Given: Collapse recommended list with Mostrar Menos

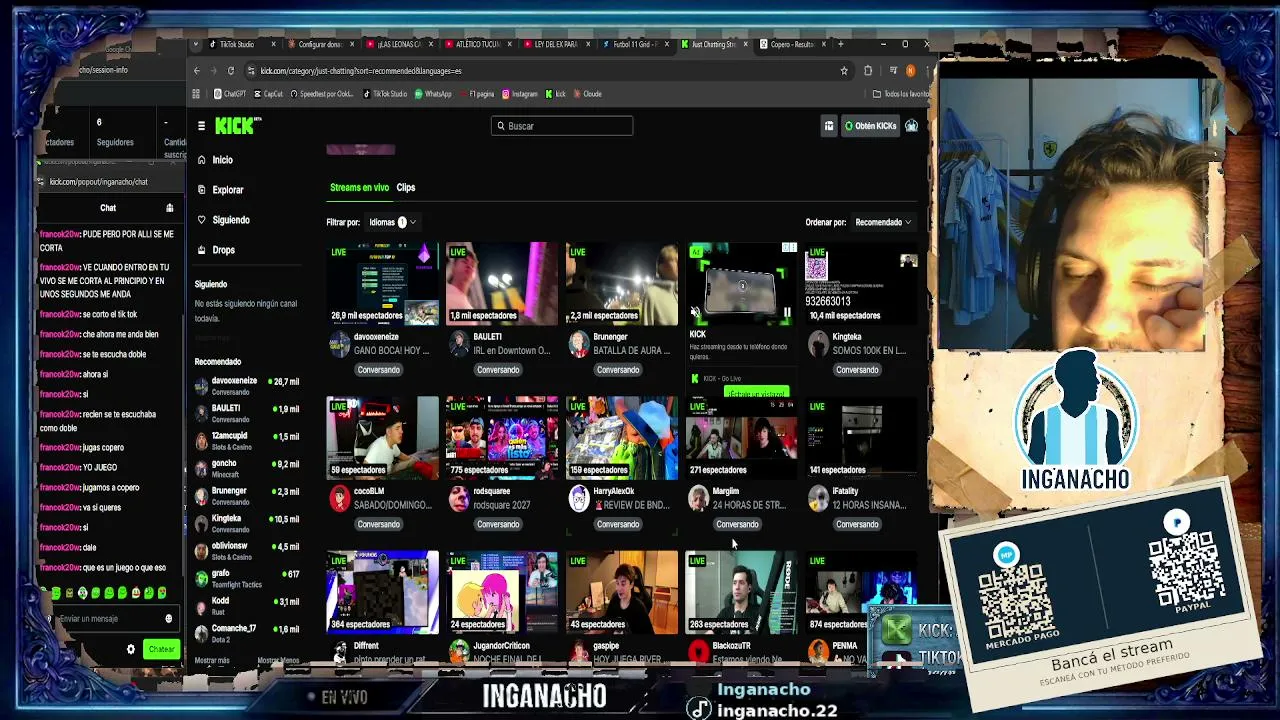Looking at the screenshot, I should (x=278, y=661).
